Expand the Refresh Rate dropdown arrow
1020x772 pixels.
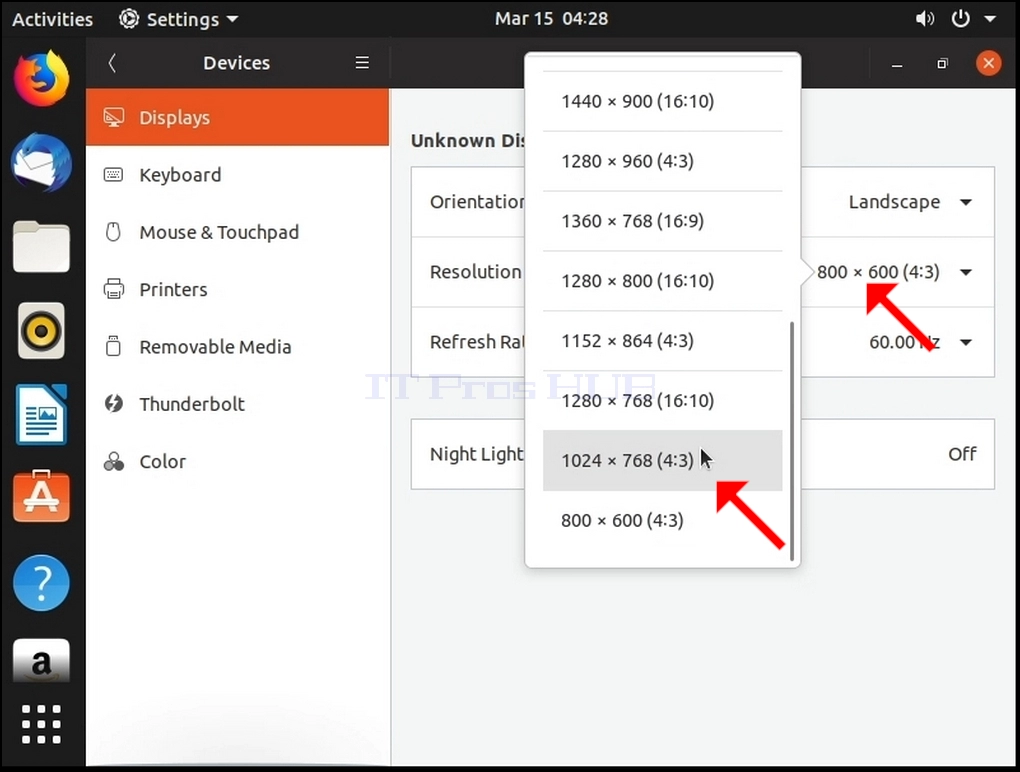pyautogui.click(x=966, y=342)
